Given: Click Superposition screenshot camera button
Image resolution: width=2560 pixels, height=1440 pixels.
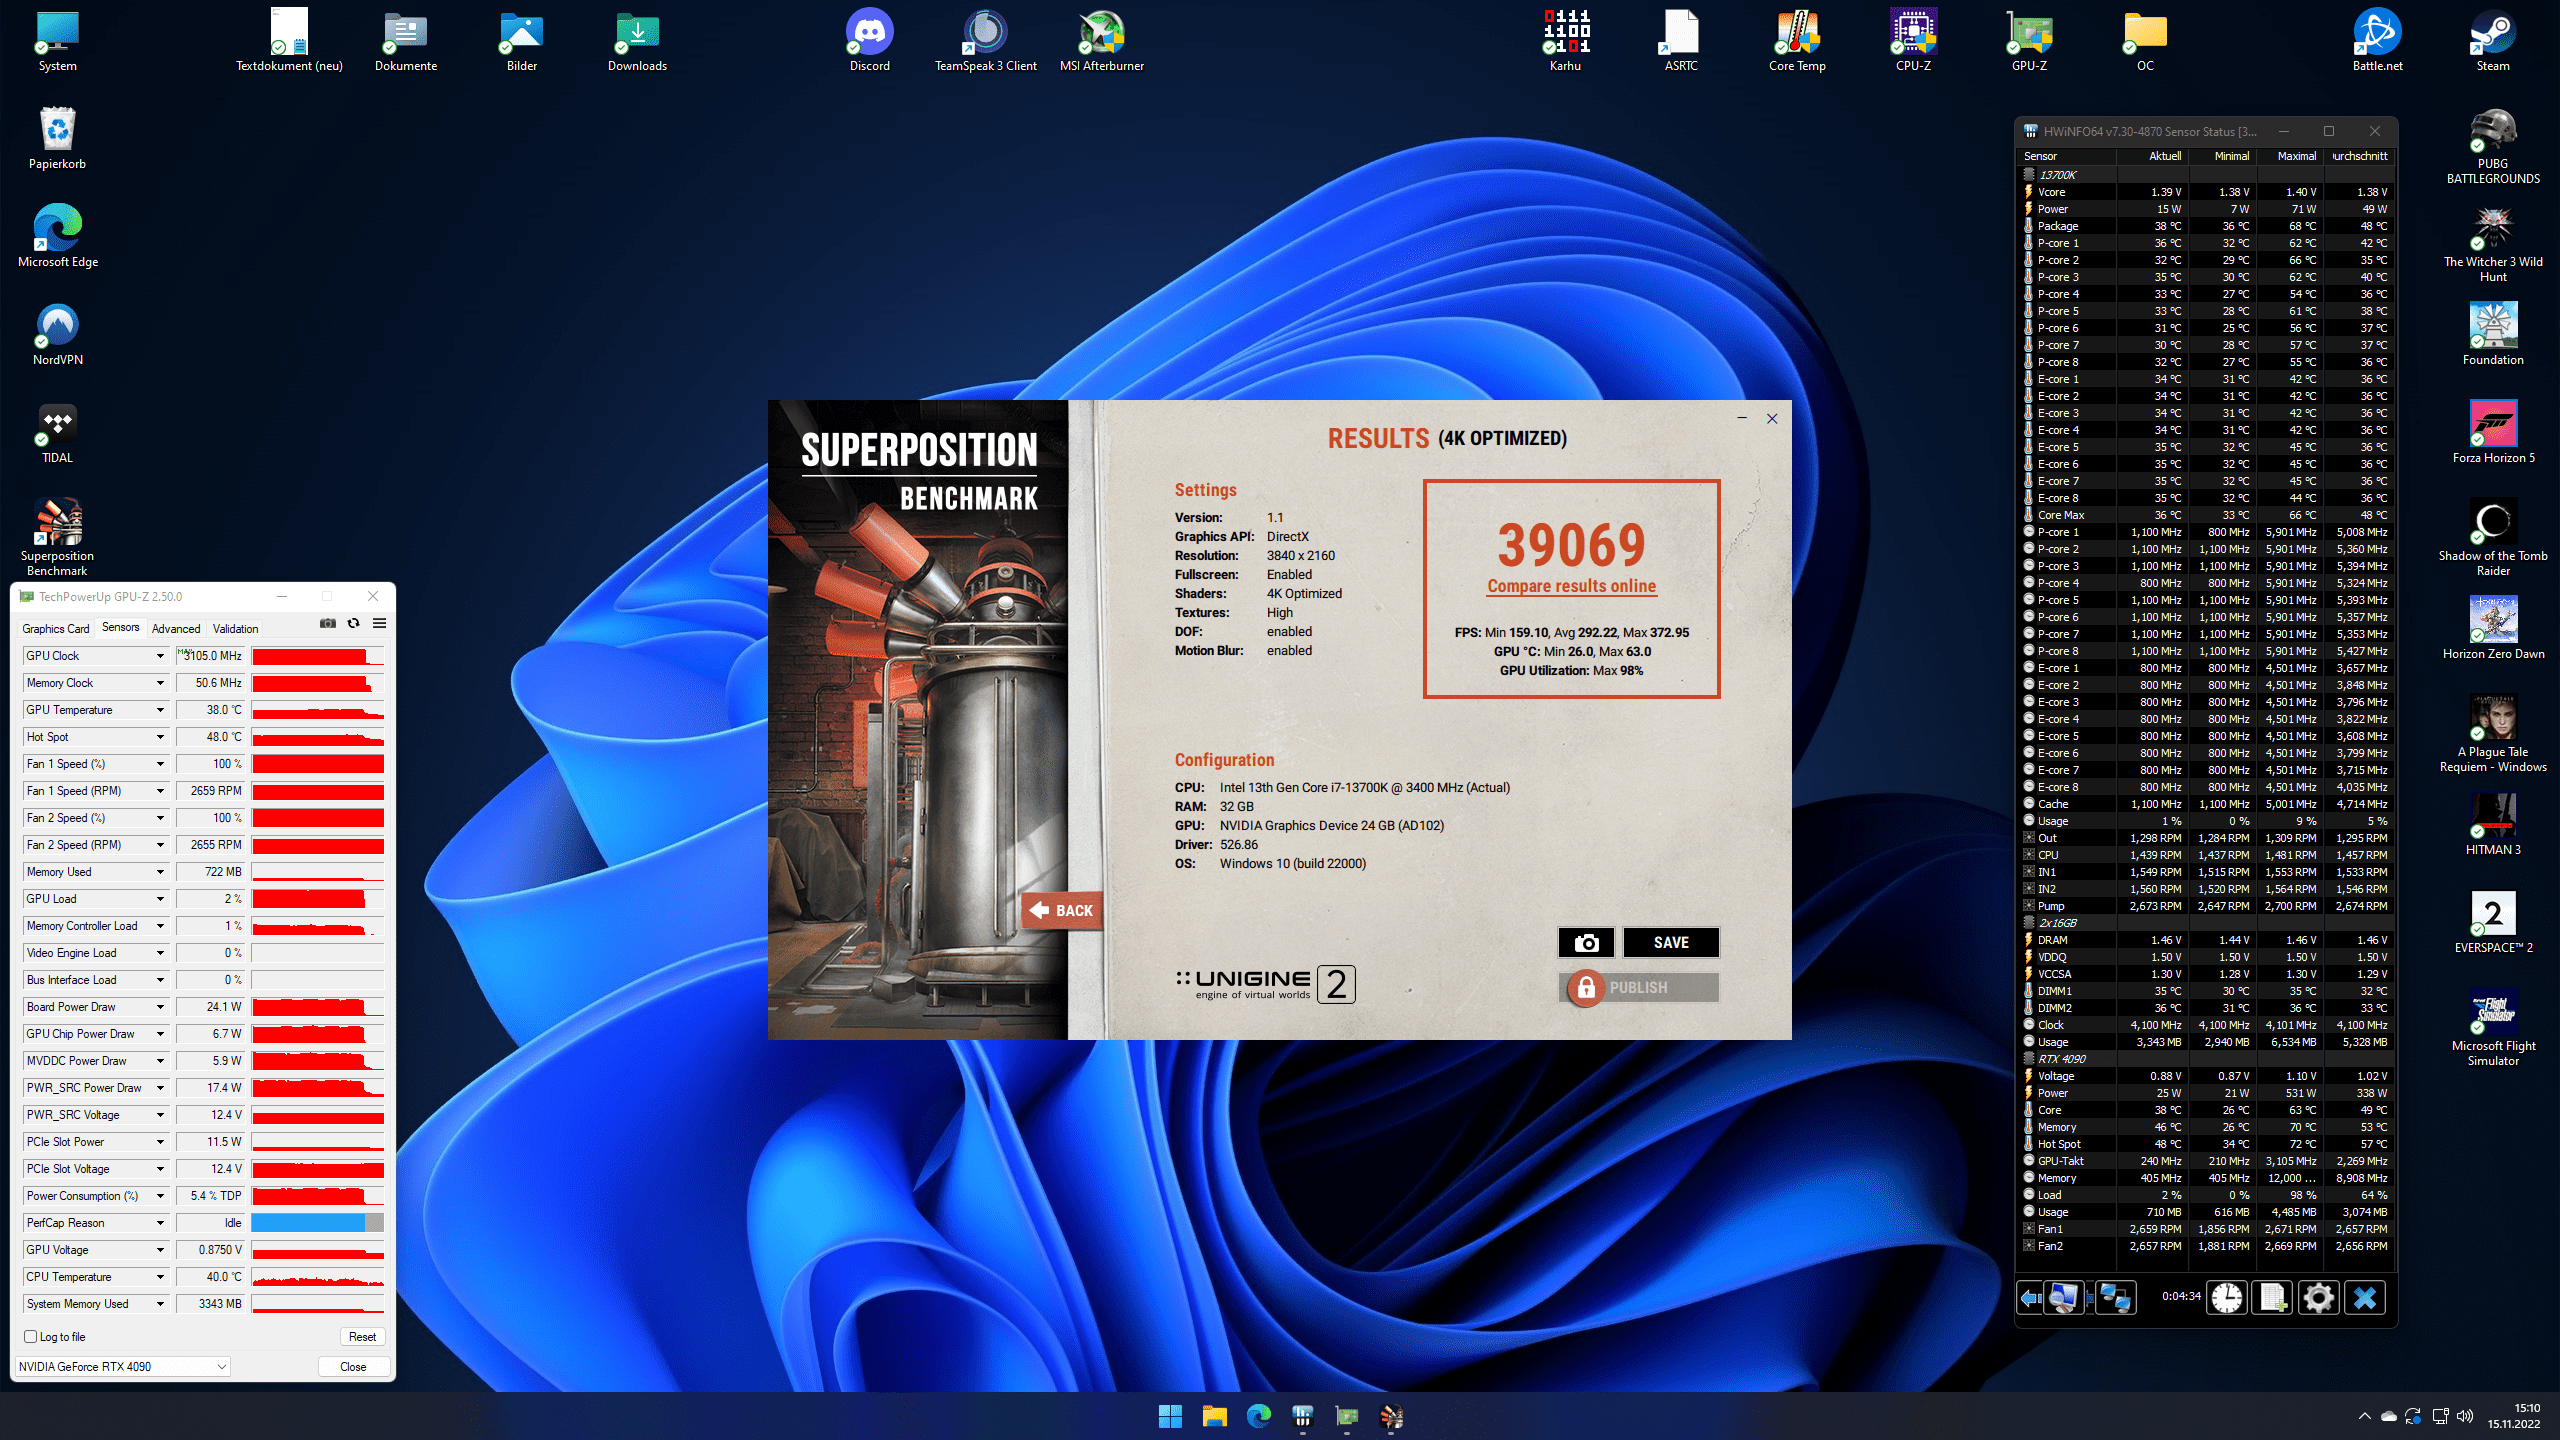Looking at the screenshot, I should coord(1586,942).
